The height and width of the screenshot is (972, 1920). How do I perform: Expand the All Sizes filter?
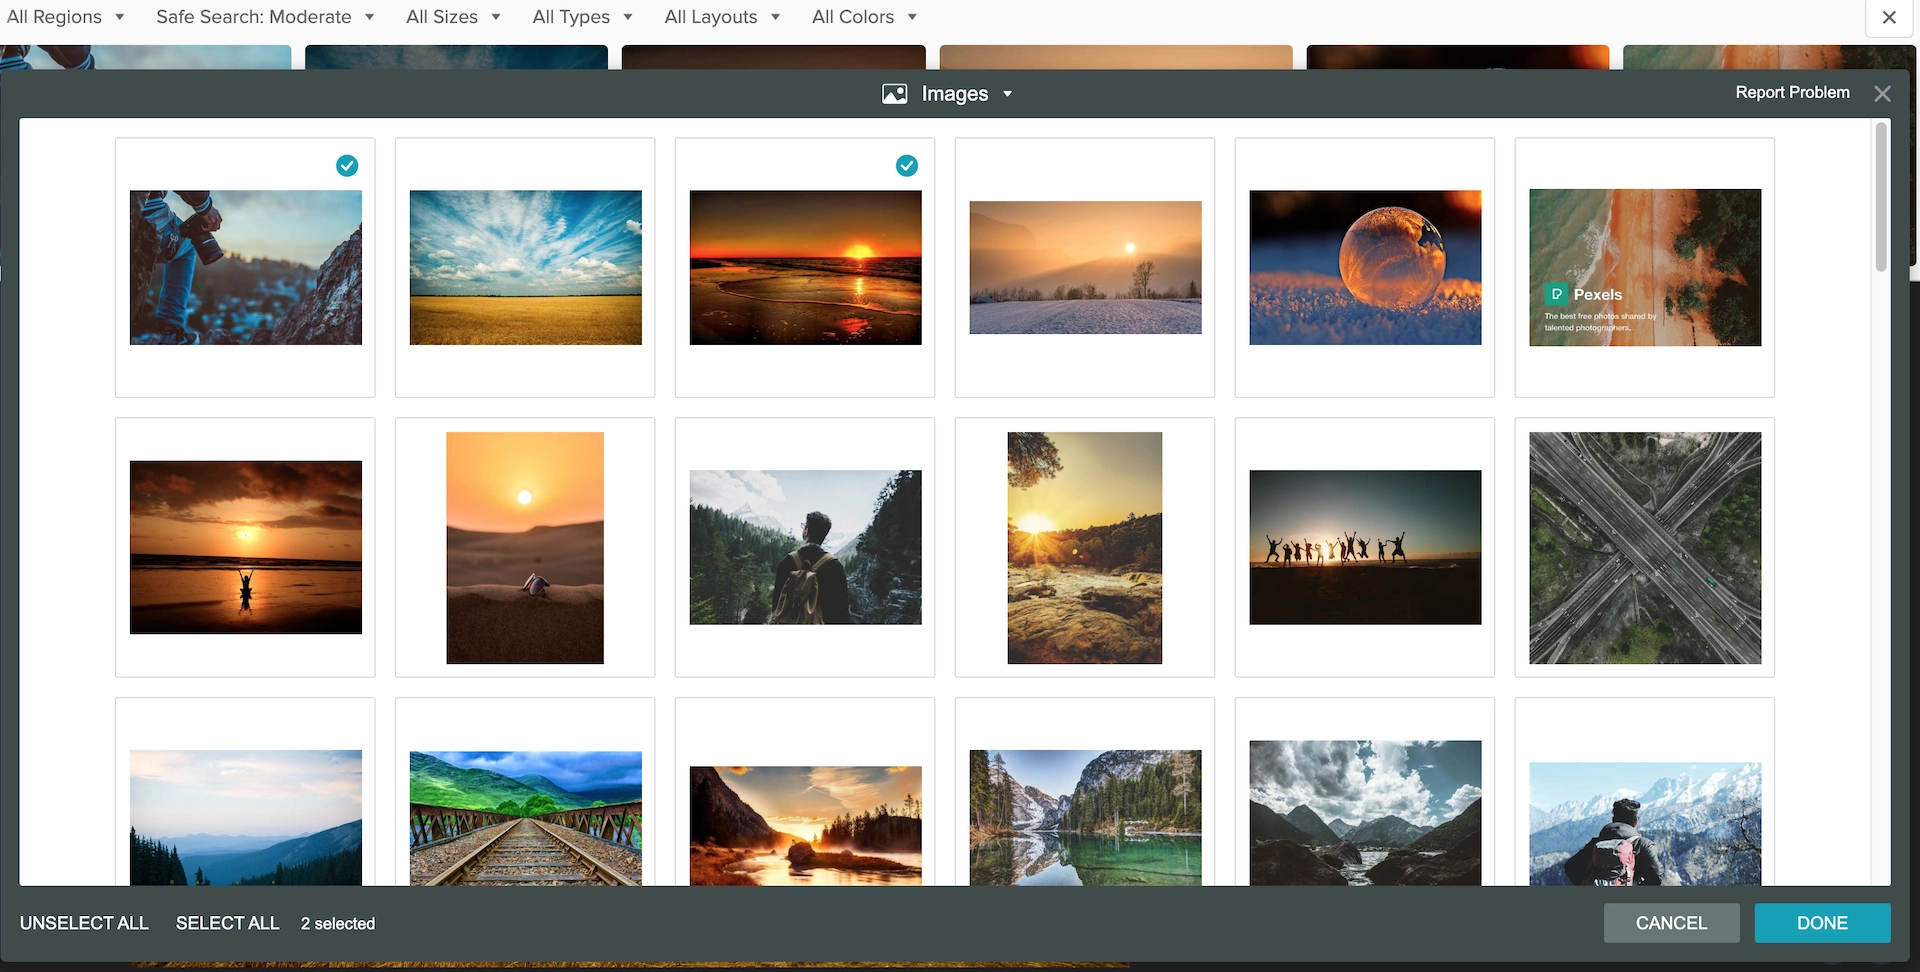453,17
